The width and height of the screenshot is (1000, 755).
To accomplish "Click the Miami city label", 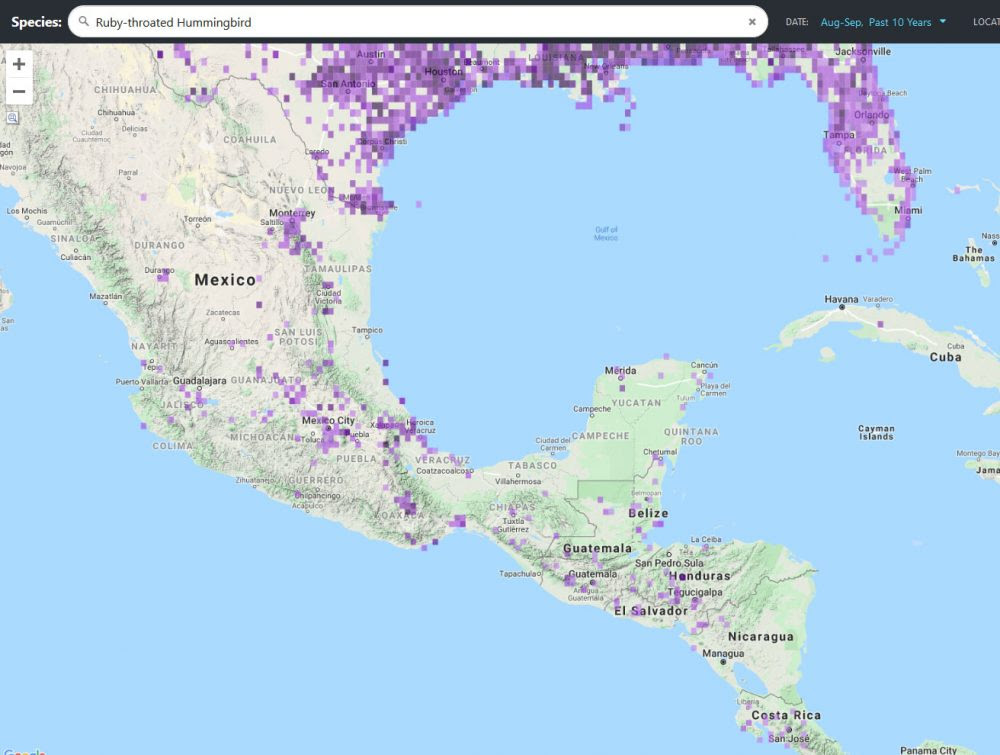I will (908, 210).
